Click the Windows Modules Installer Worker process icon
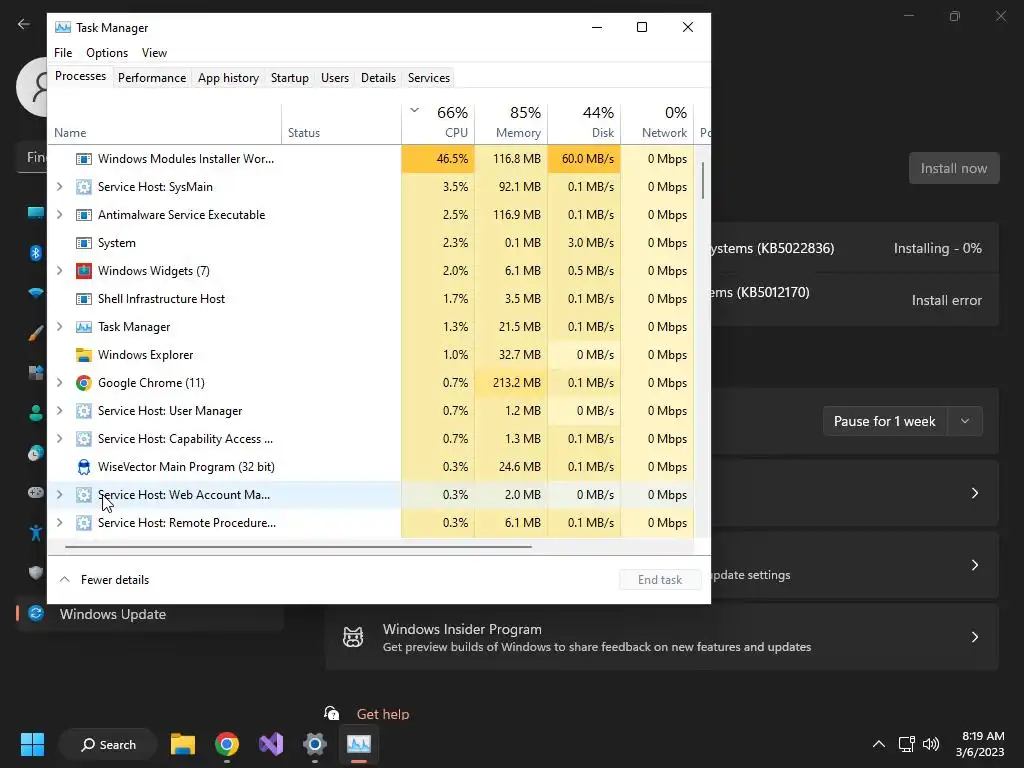Viewport: 1024px width, 768px height. (84, 159)
